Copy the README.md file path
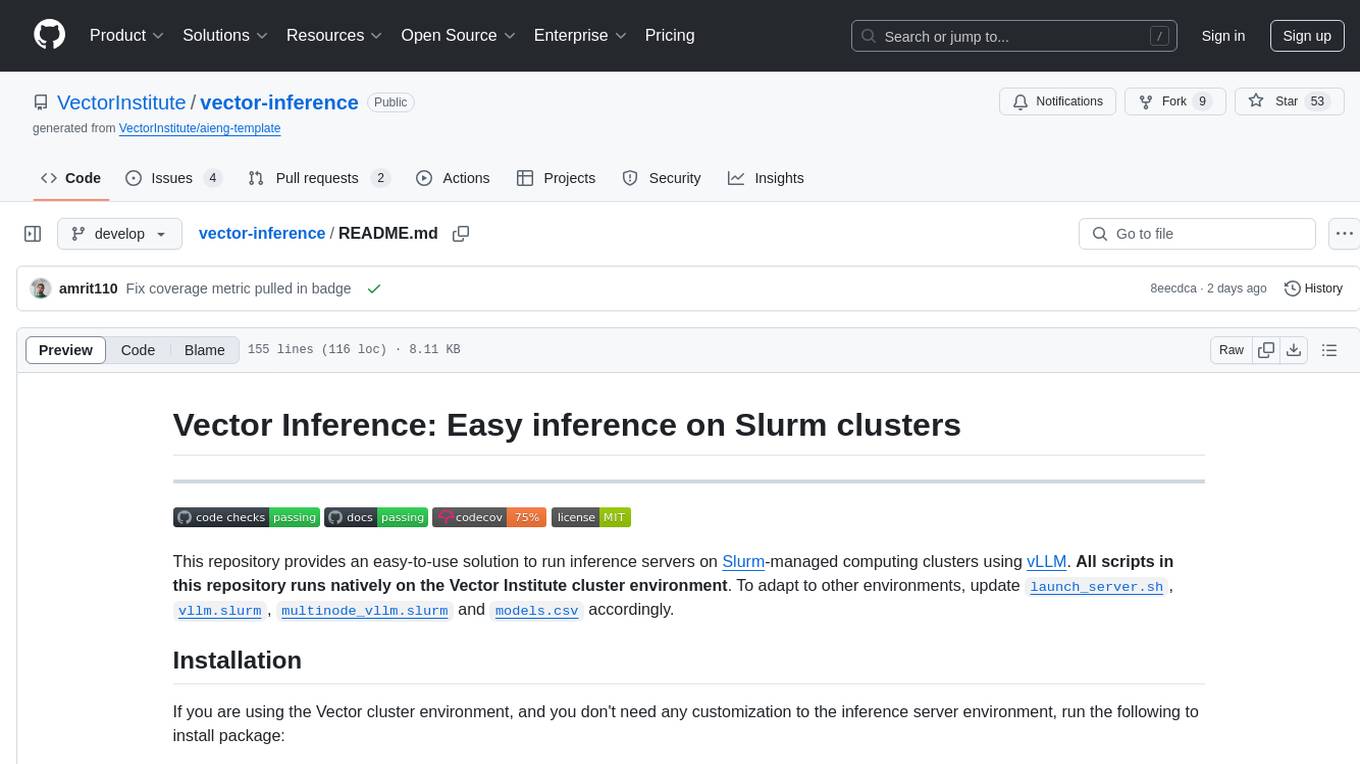The height and width of the screenshot is (764, 1360). [x=461, y=234]
